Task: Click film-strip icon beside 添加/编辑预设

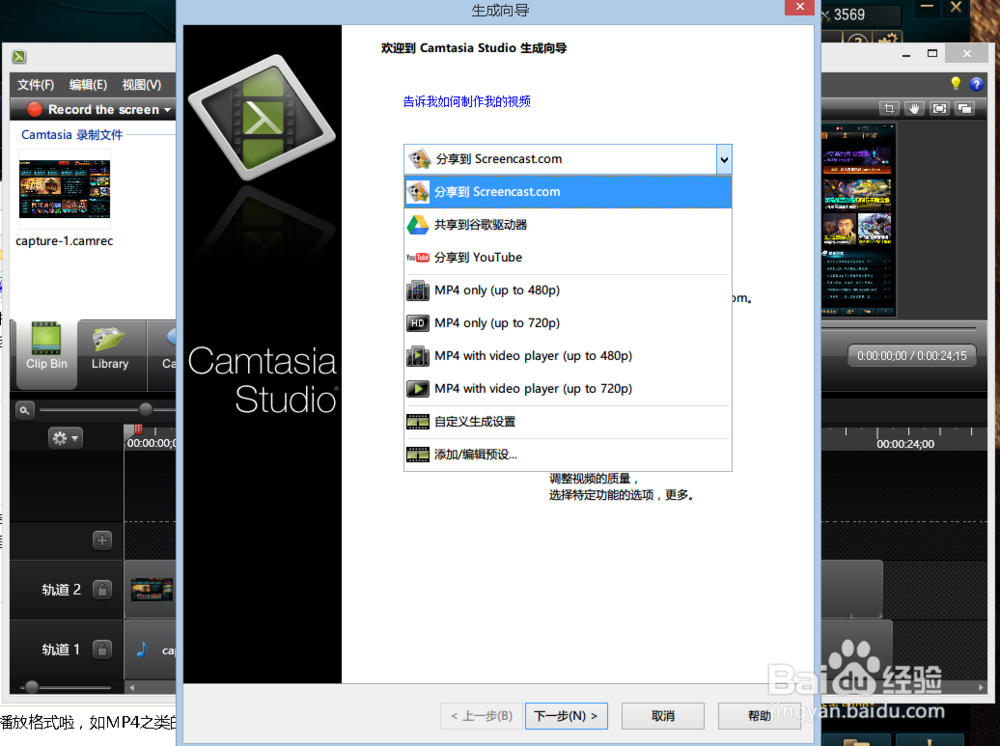Action: [418, 455]
